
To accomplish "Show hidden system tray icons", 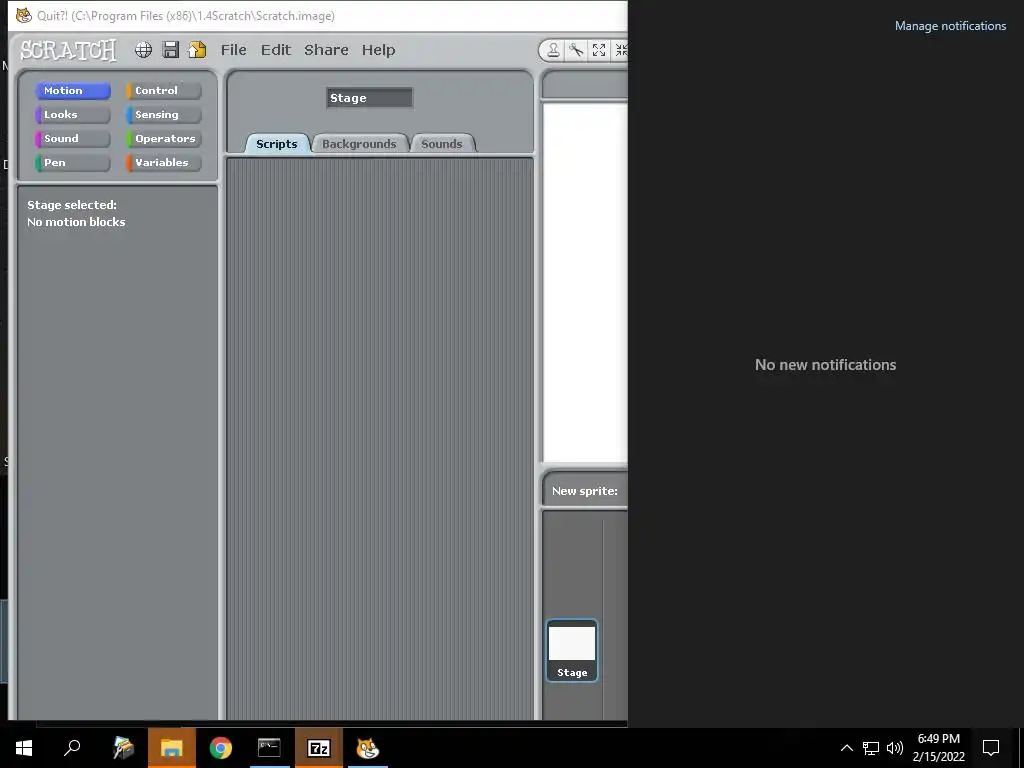I will 846,748.
